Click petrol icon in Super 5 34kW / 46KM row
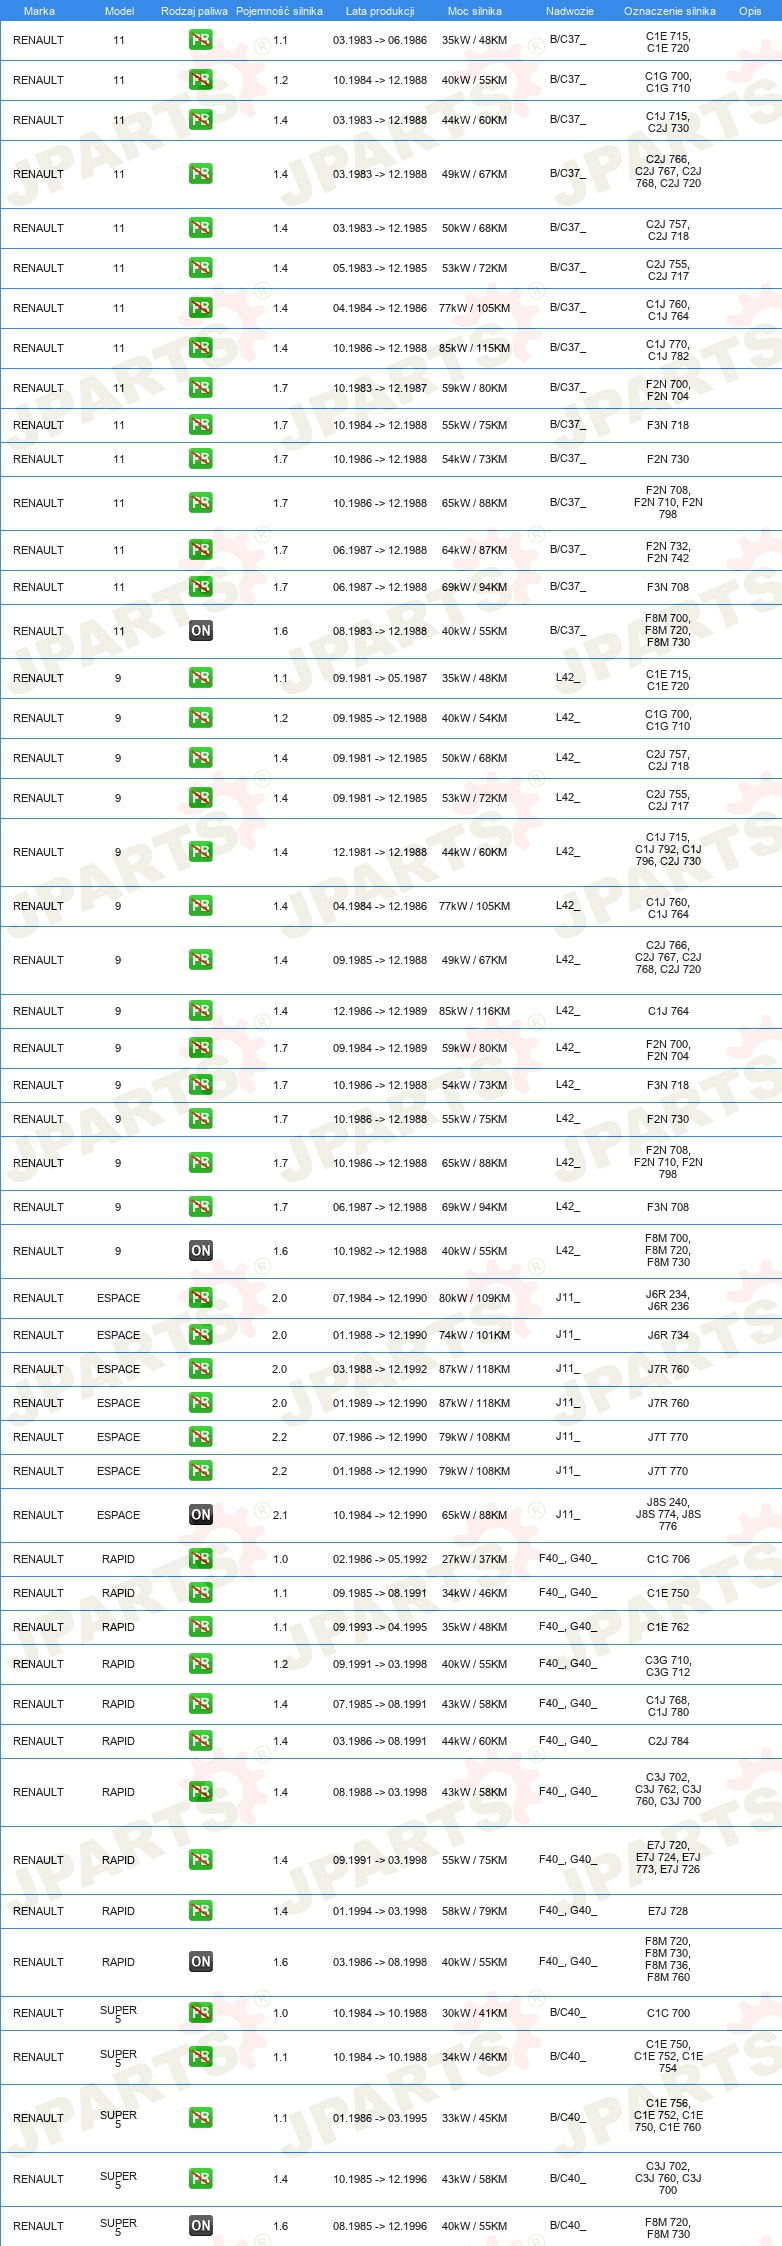Viewport: 782px width, 2246px height. [x=200, y=2057]
